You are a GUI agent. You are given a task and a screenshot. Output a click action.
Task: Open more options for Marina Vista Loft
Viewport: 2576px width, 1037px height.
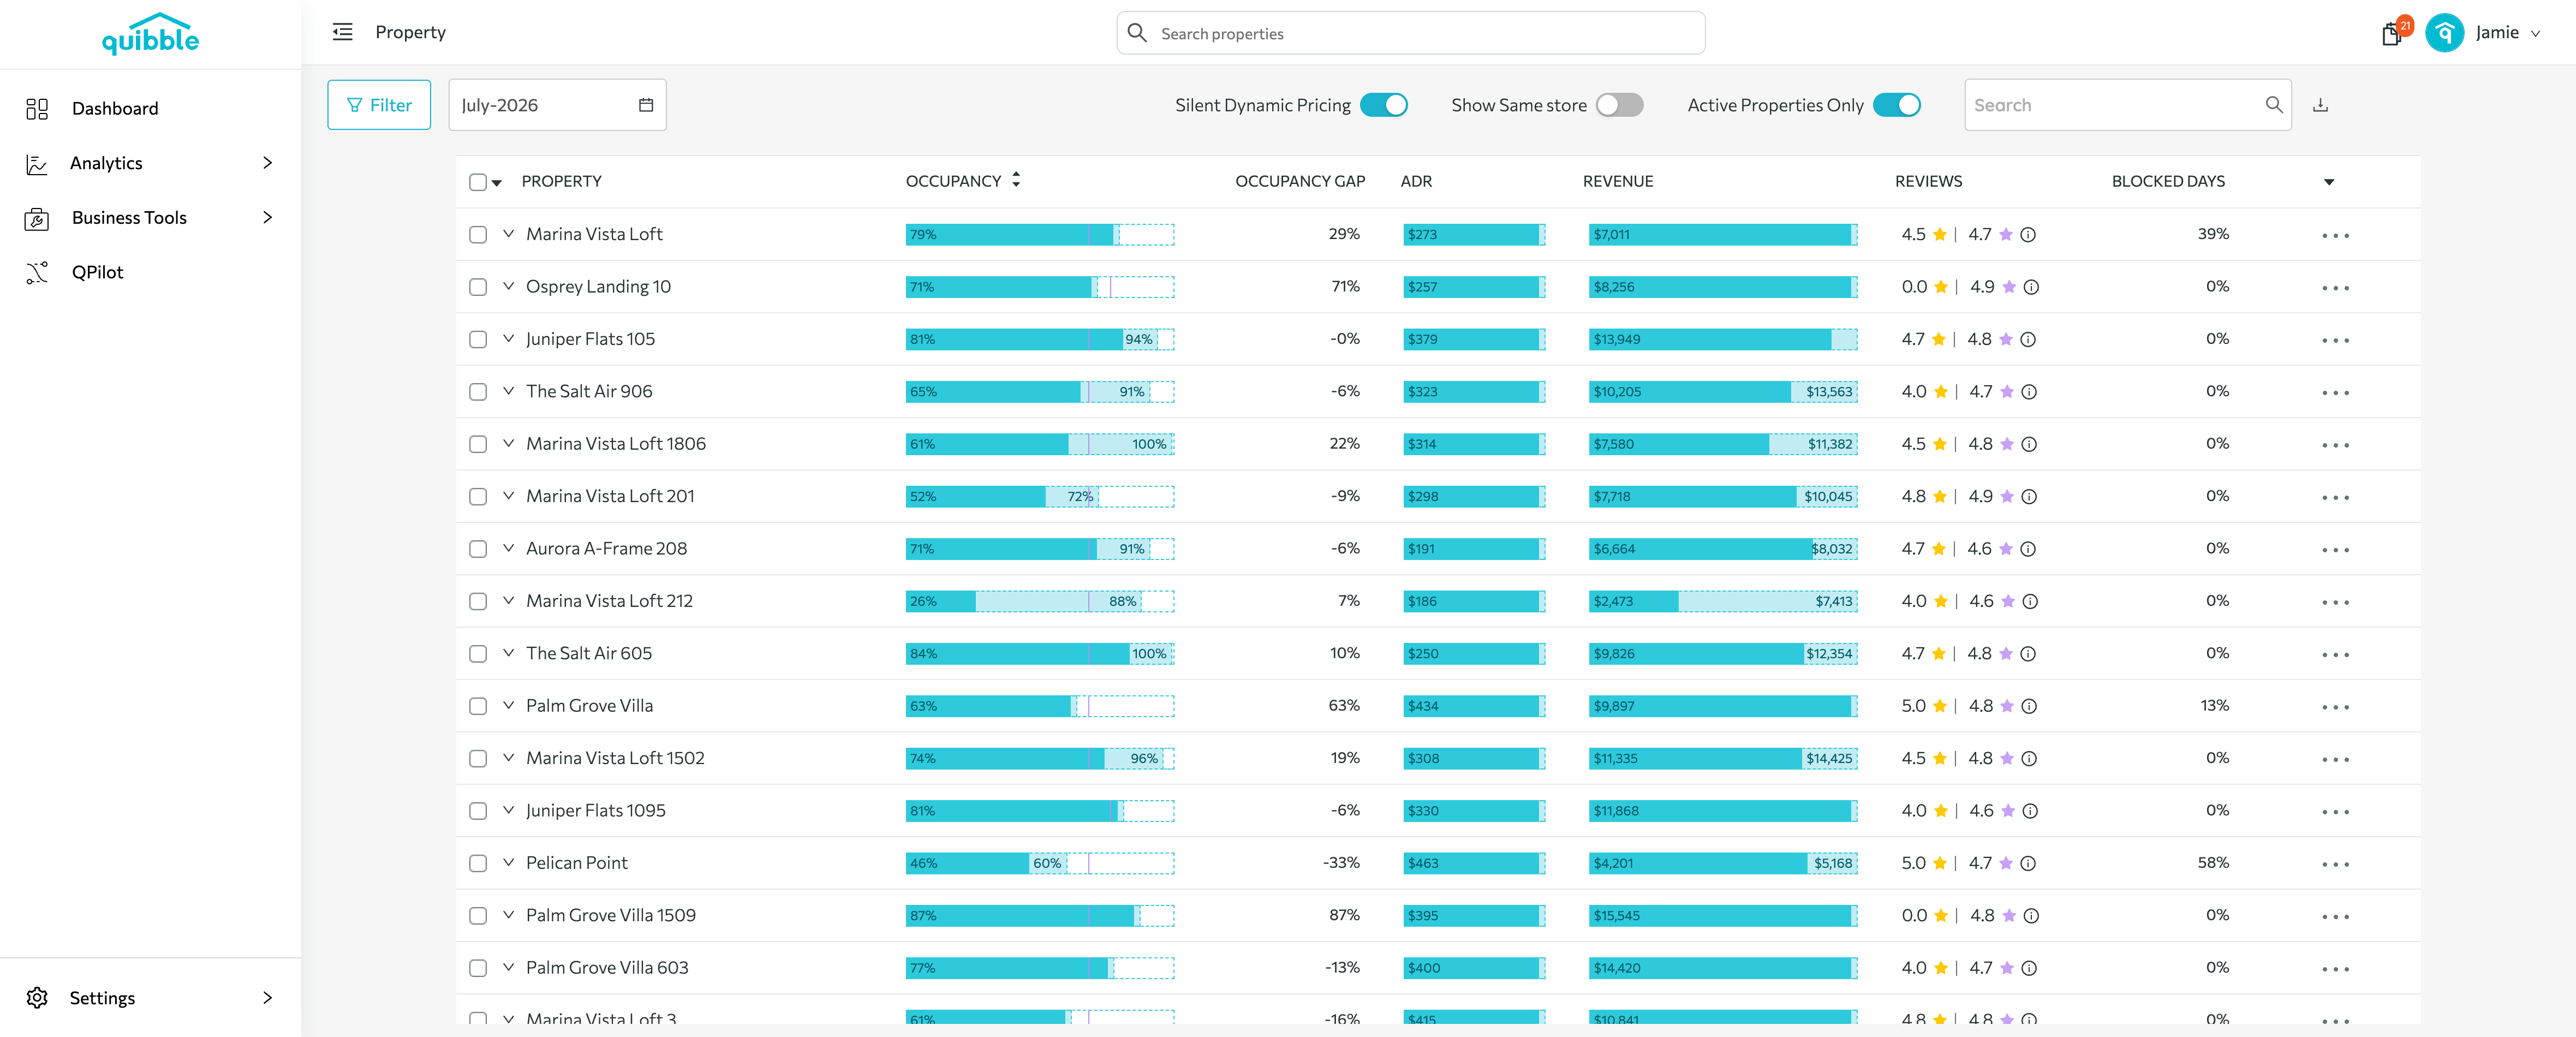2335,236
